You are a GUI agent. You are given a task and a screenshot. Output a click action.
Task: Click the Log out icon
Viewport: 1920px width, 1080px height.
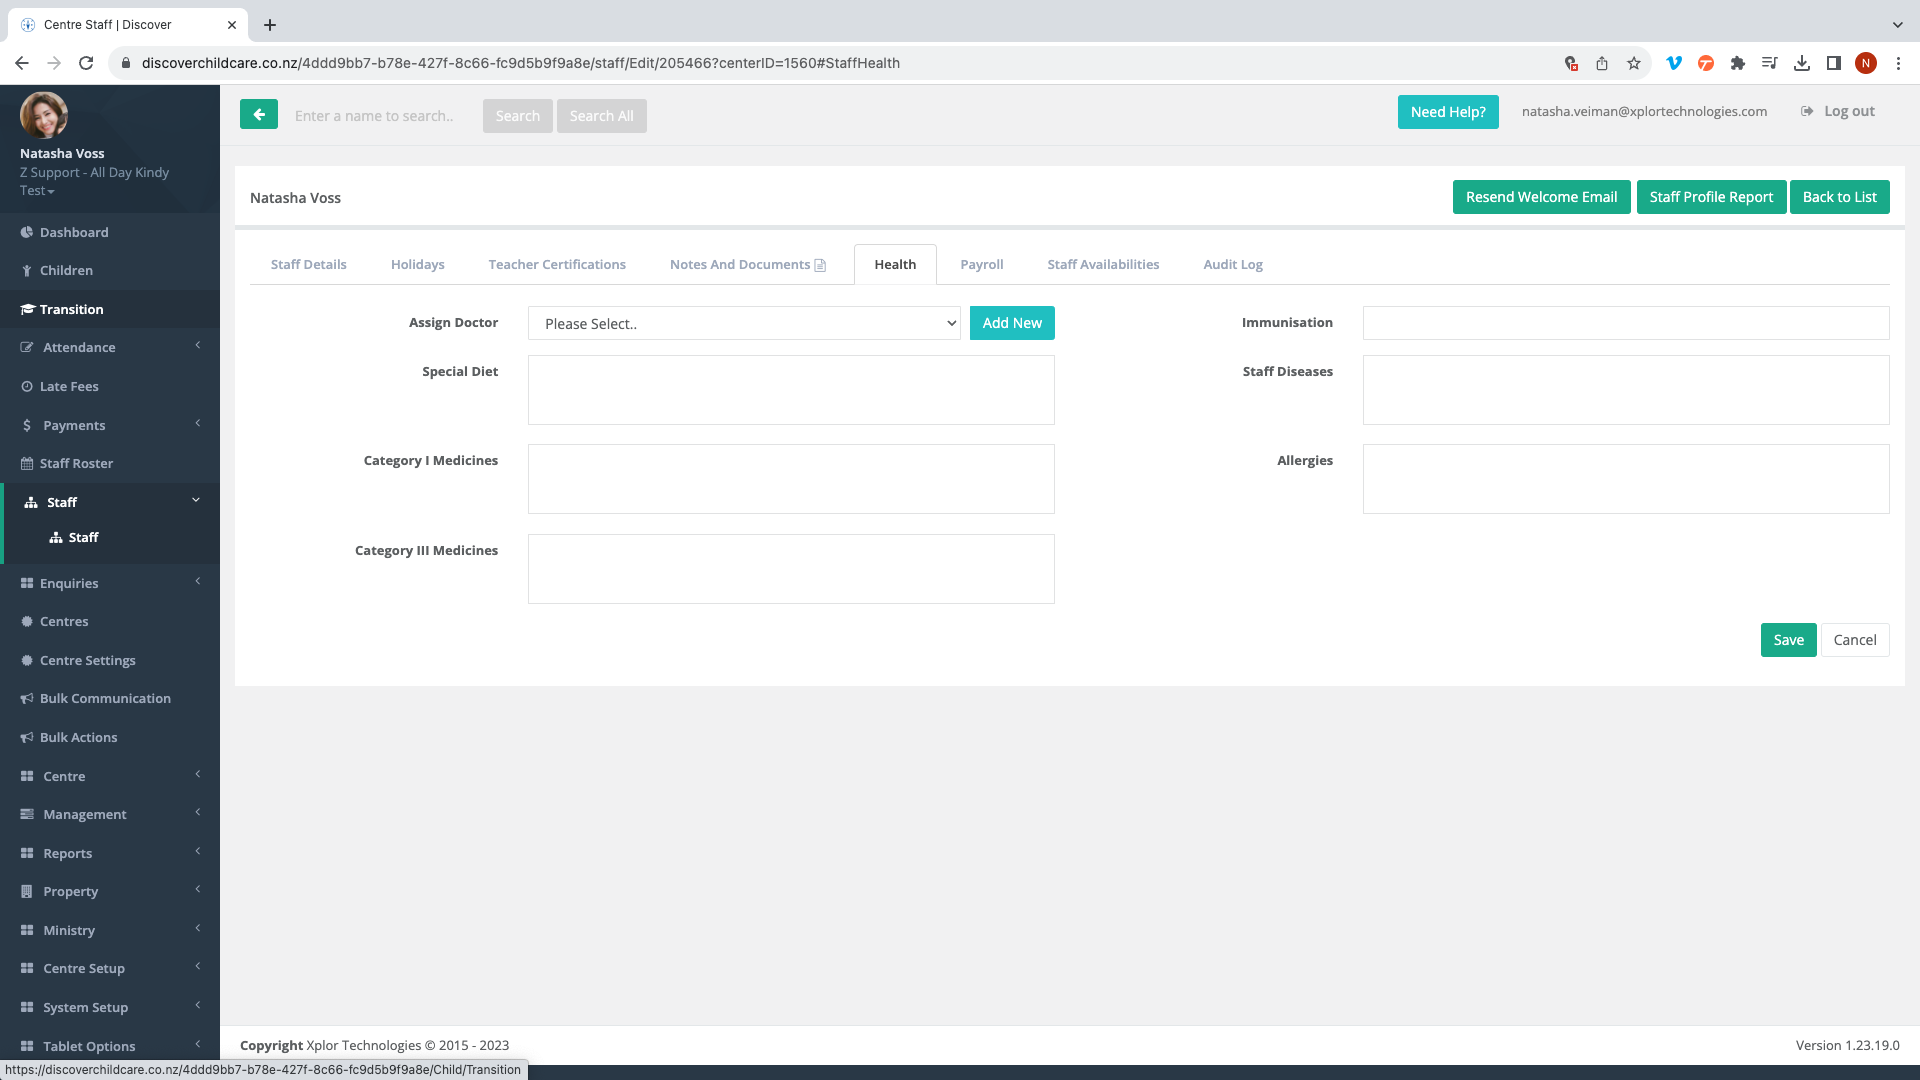1807,111
